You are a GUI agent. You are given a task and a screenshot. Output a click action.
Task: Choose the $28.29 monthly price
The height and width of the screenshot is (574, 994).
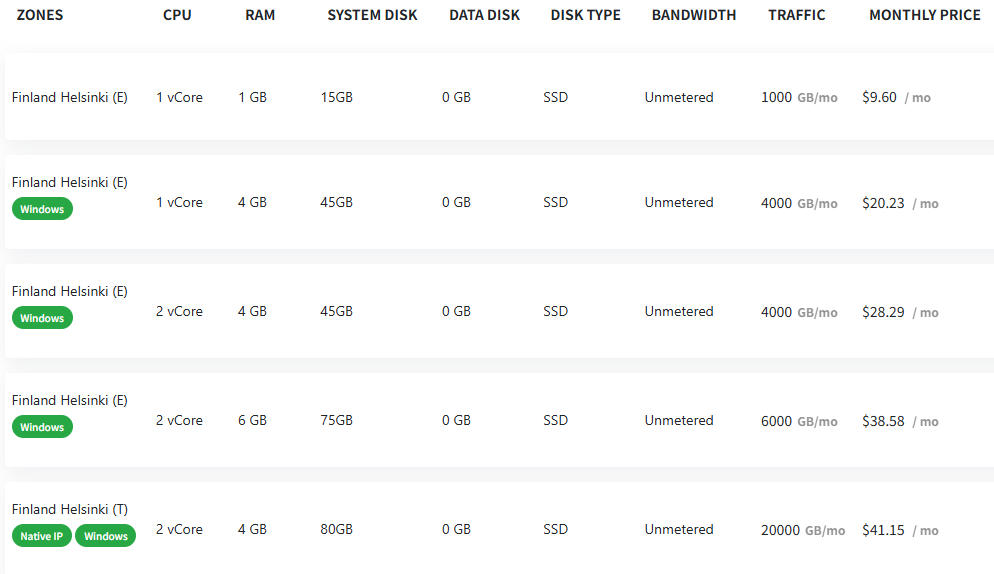pos(883,312)
